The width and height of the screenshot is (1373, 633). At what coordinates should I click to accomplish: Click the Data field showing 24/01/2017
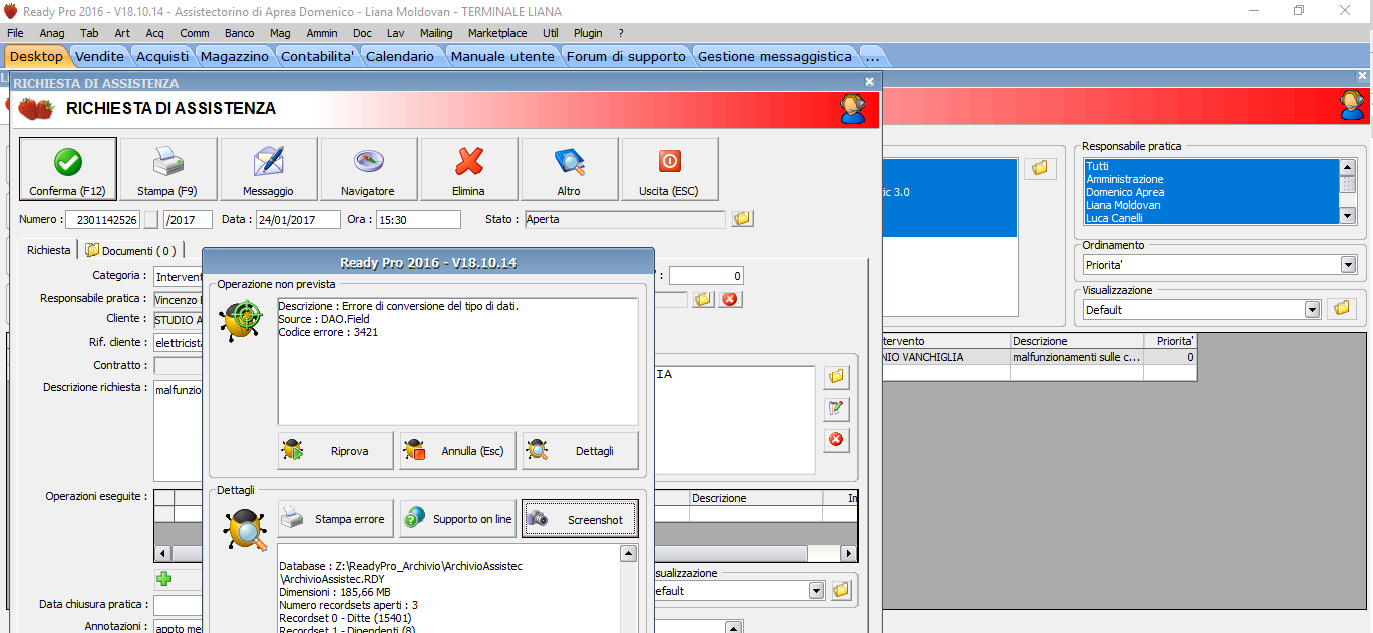[298, 220]
